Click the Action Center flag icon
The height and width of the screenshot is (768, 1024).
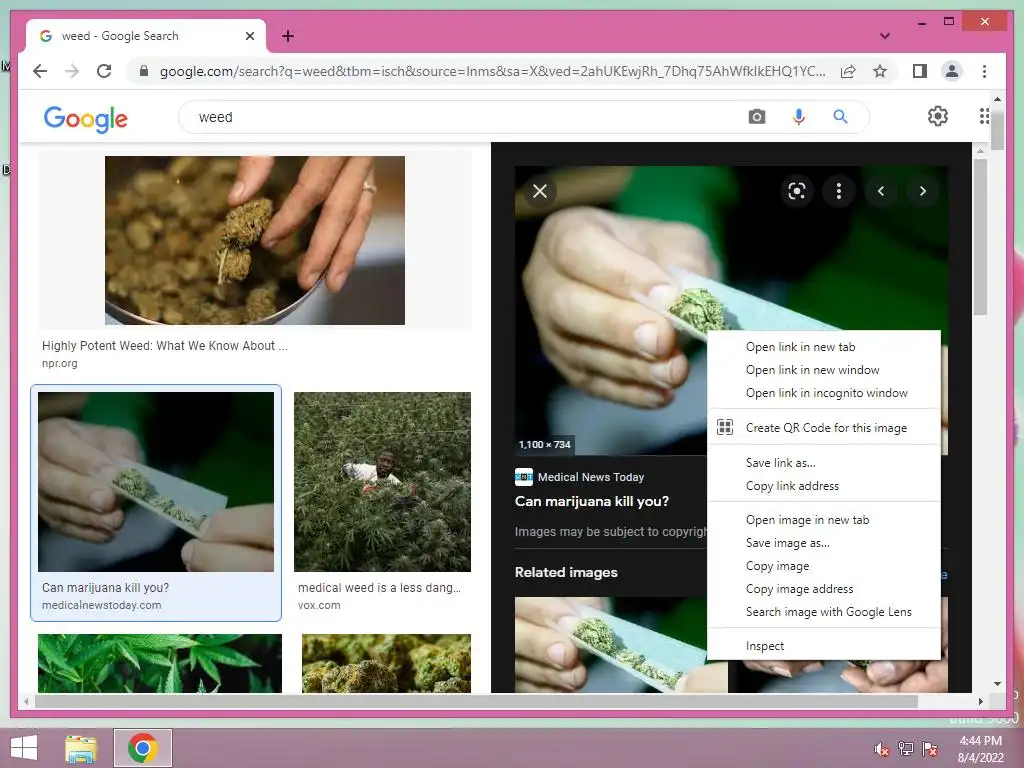[x=930, y=749]
